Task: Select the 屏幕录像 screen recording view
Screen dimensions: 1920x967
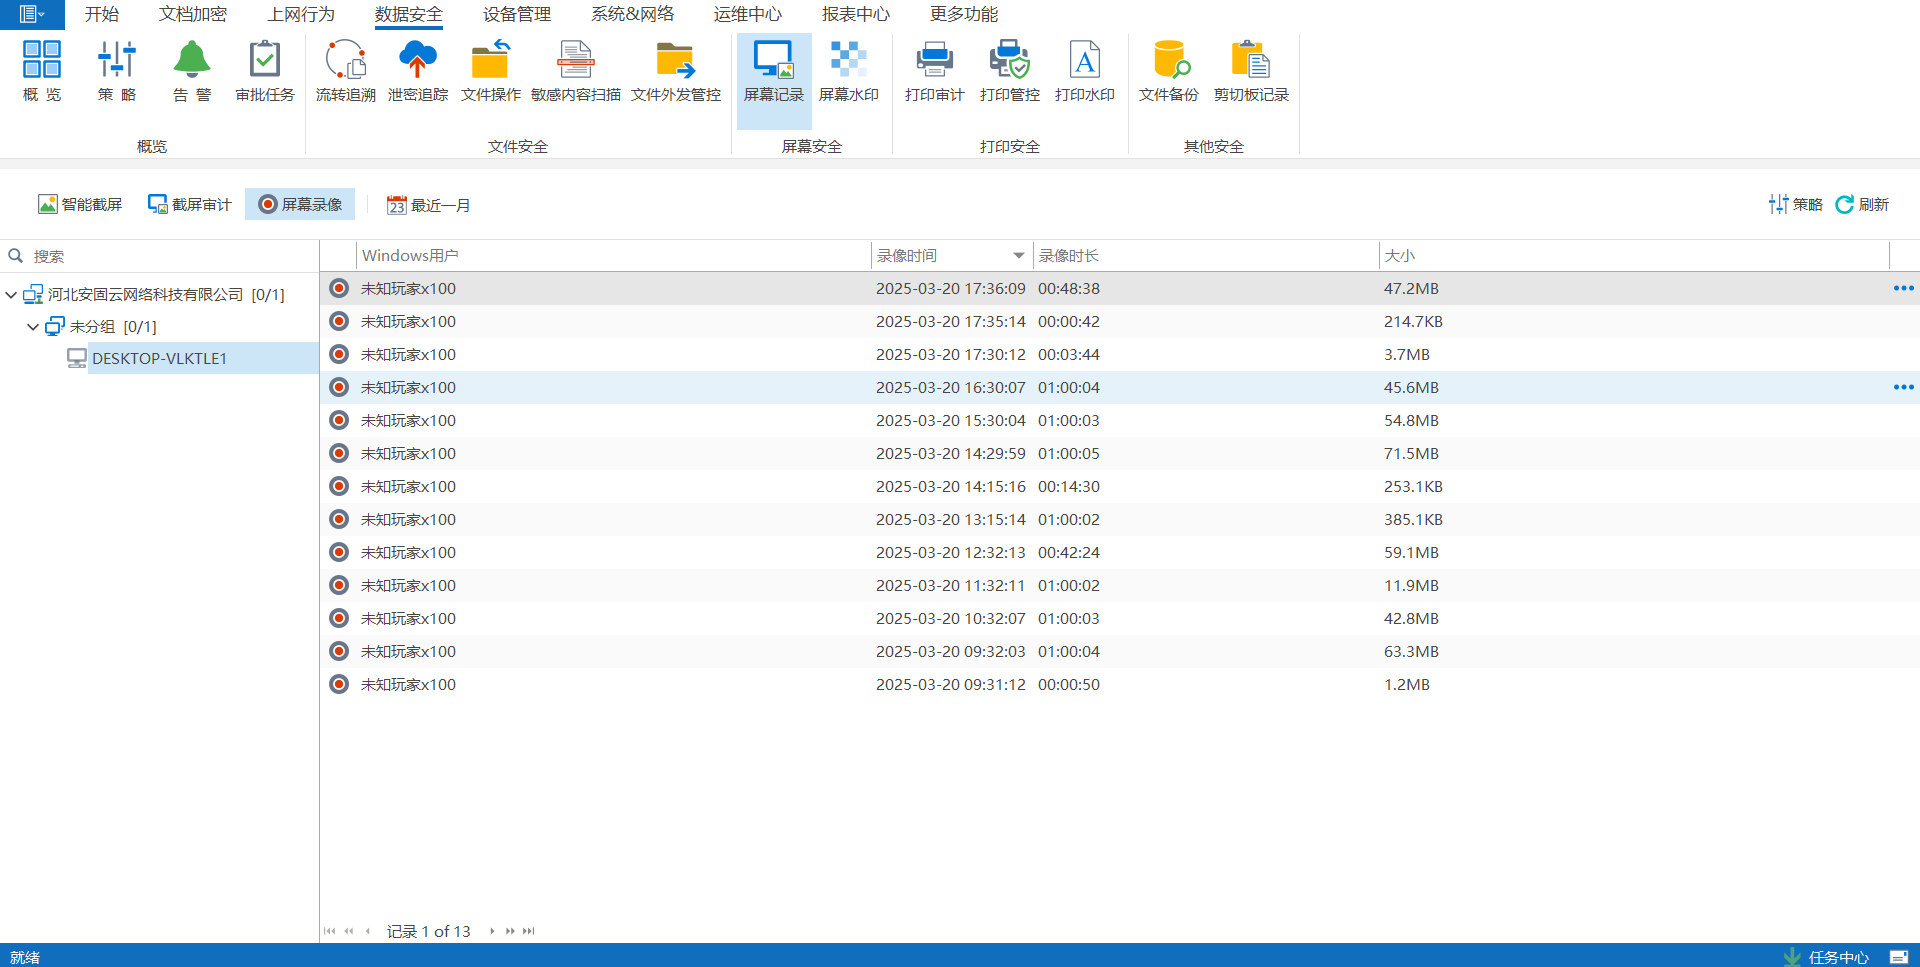Action: [300, 204]
